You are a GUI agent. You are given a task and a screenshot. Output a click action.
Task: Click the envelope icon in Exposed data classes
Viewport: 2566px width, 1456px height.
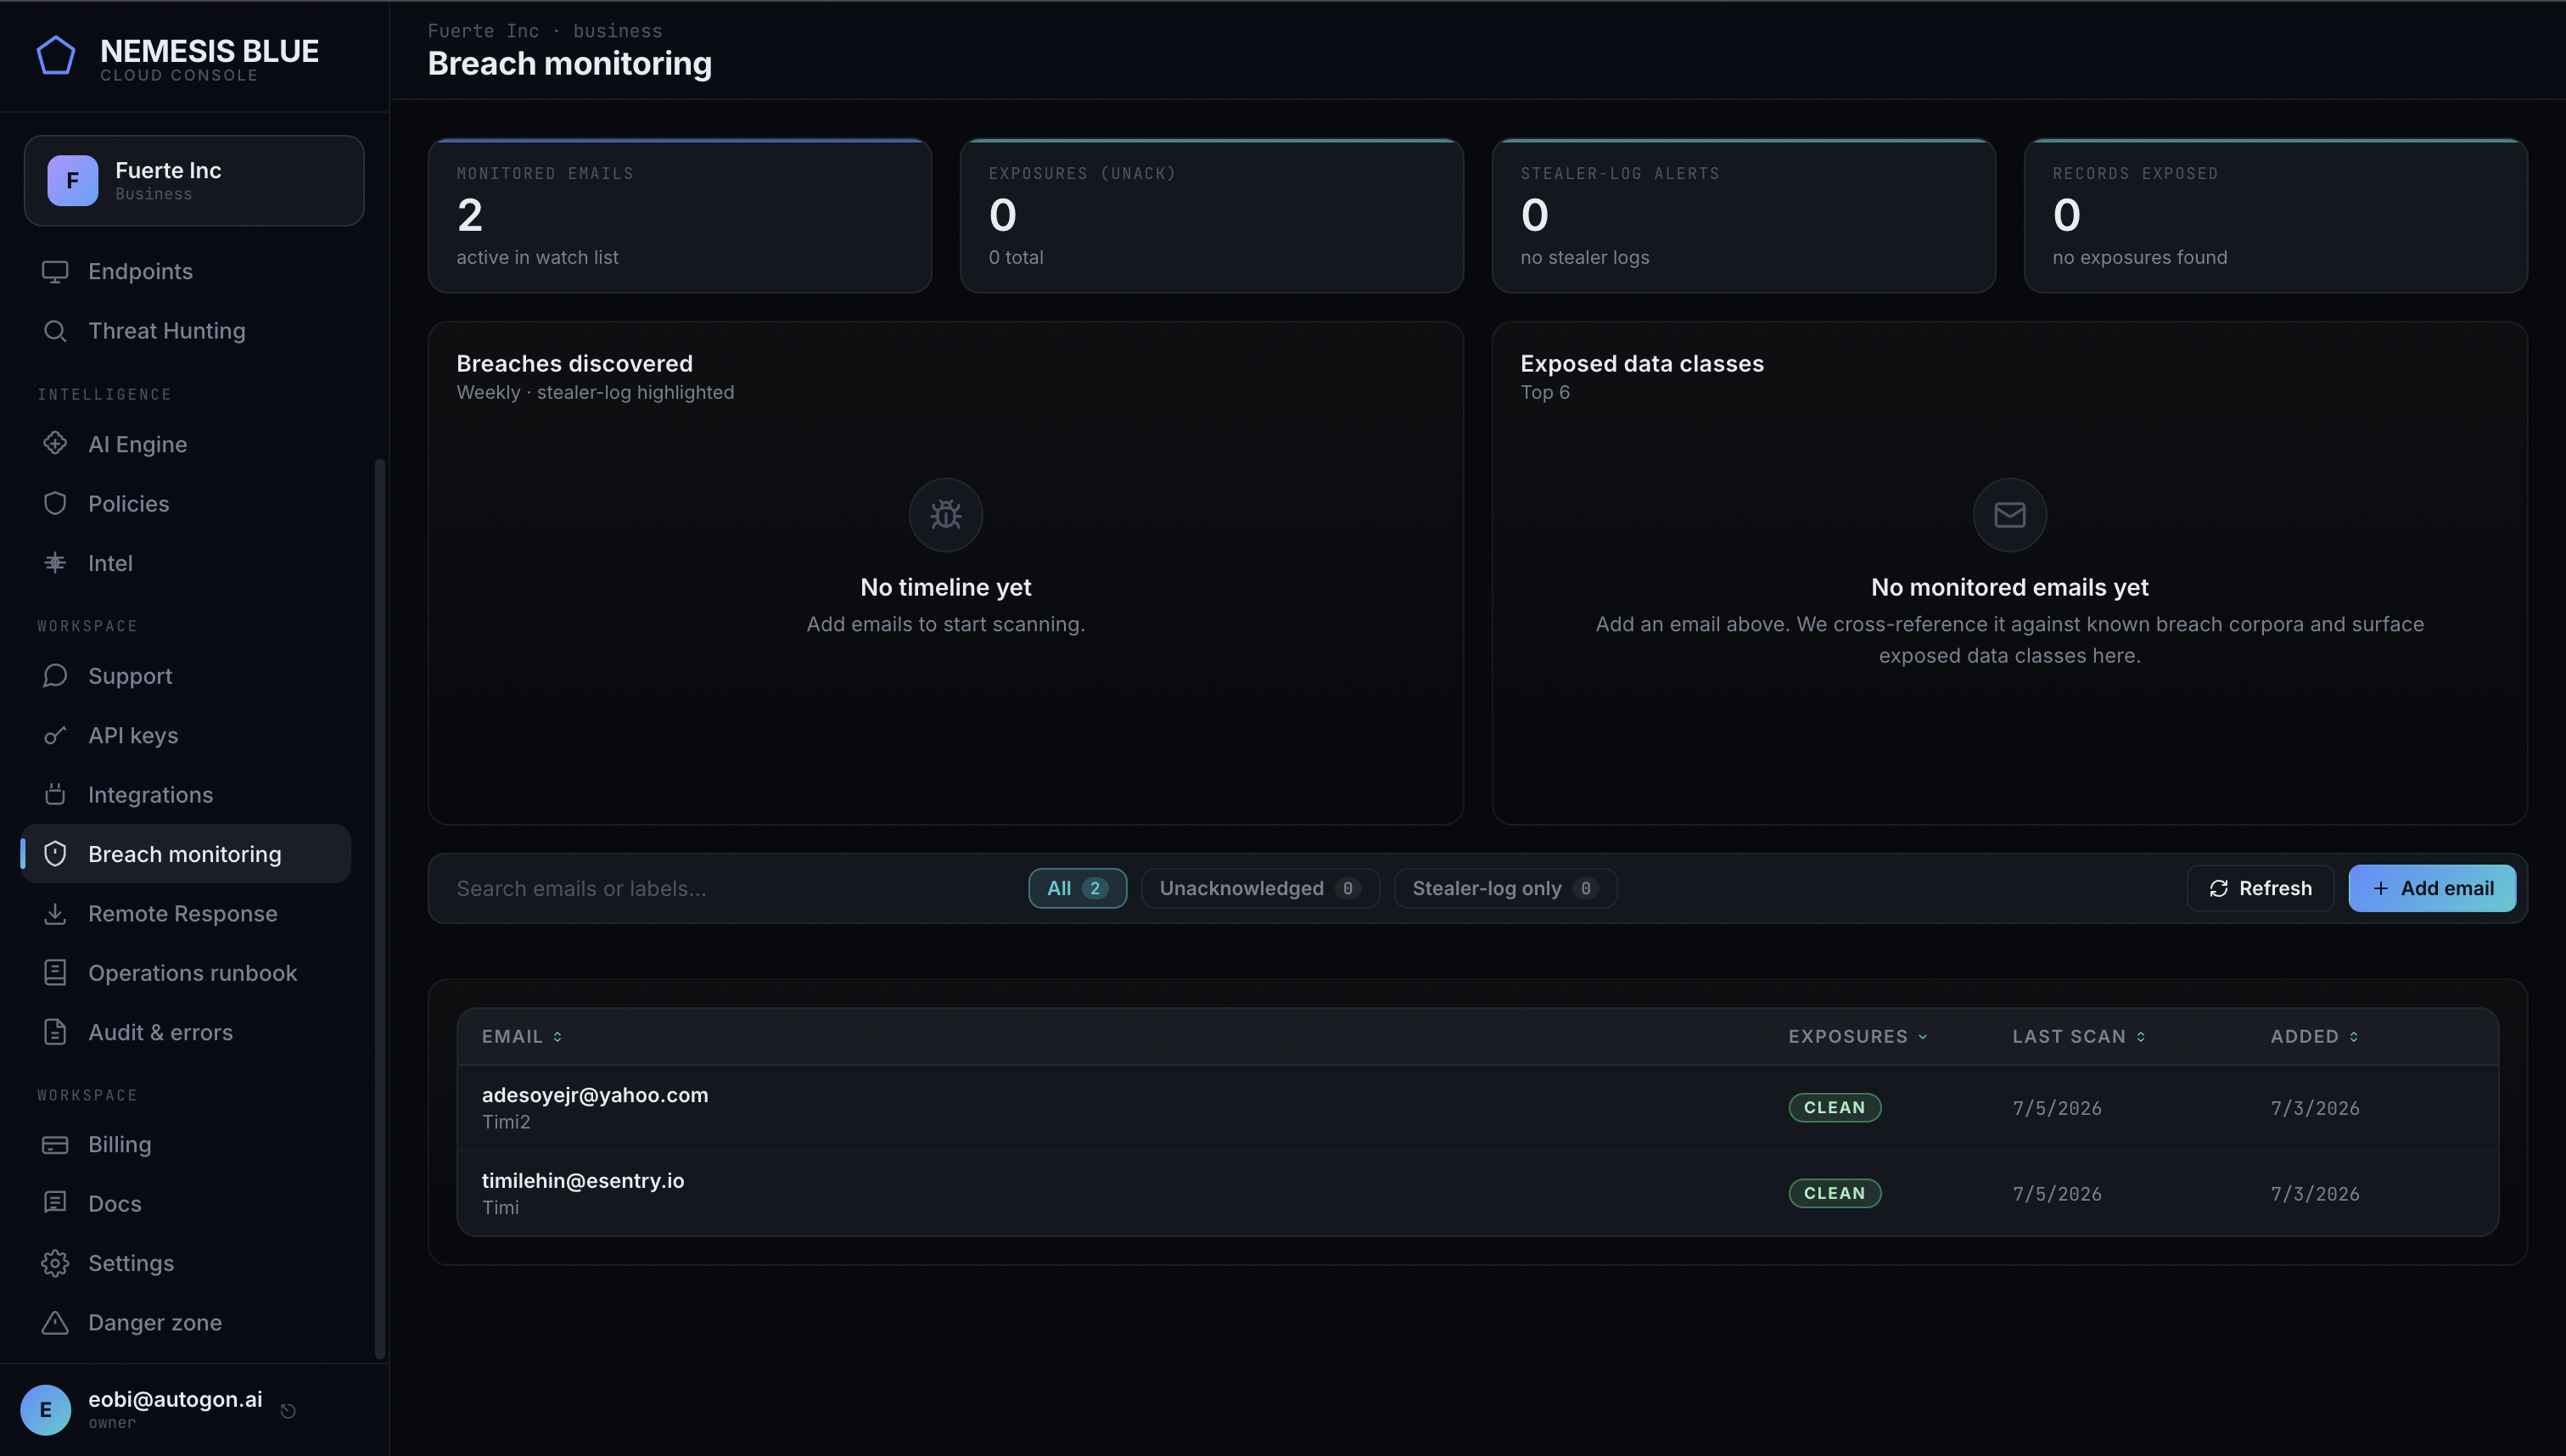click(2009, 515)
